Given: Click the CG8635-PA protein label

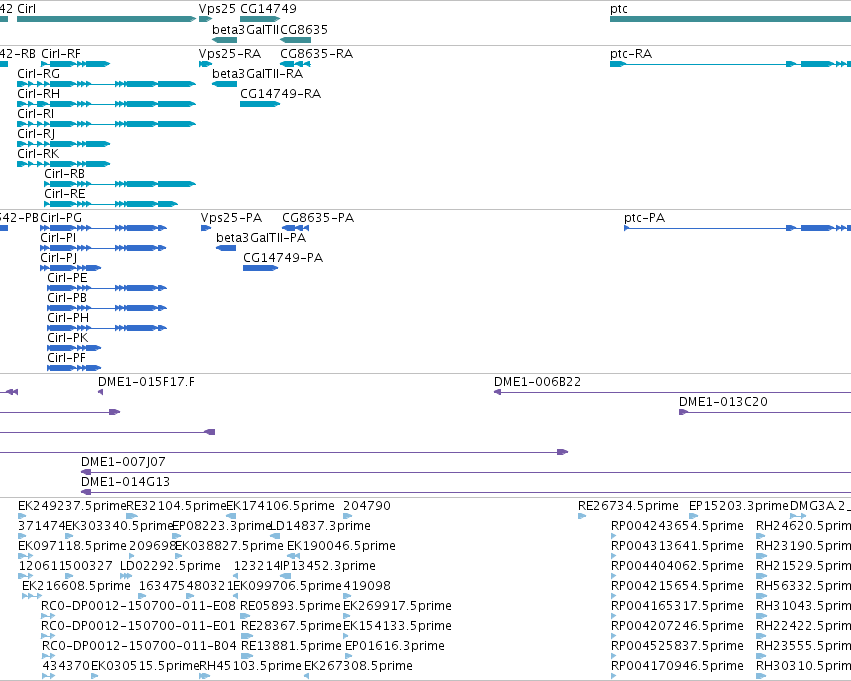Looking at the screenshot, I should coord(318,218).
